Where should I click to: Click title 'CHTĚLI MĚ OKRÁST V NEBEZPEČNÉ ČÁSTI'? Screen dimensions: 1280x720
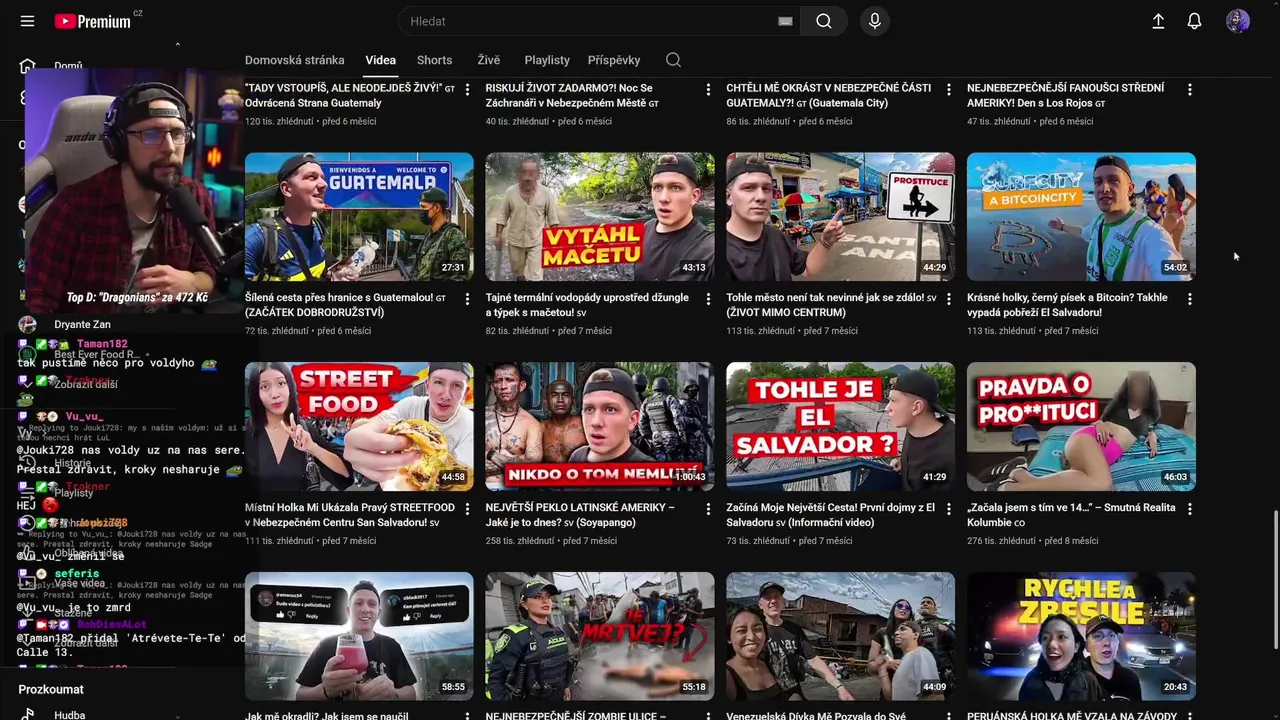pos(828,95)
